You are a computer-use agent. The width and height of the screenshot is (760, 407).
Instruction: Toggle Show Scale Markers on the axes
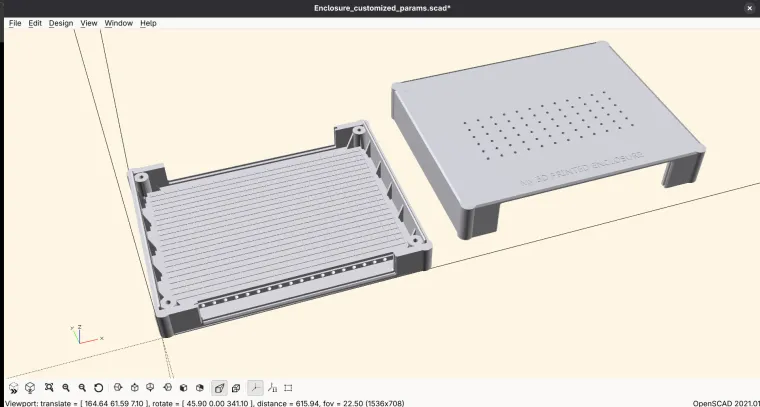[x=272, y=388]
